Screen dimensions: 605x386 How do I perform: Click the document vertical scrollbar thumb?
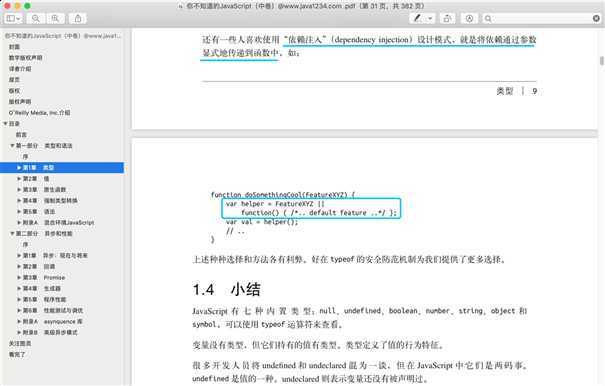[x=602, y=61]
